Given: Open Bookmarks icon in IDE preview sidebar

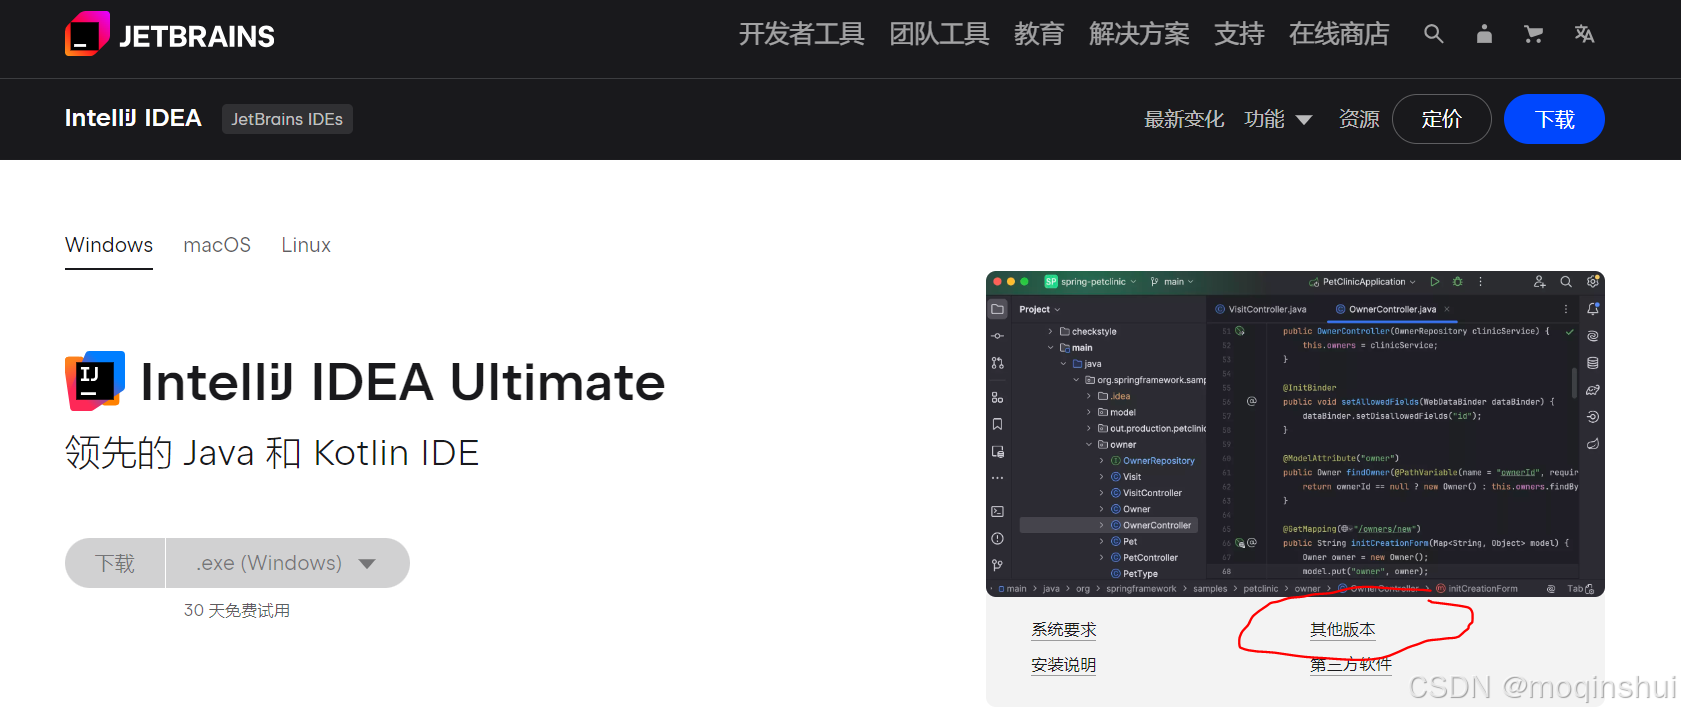Looking at the screenshot, I should tap(997, 424).
